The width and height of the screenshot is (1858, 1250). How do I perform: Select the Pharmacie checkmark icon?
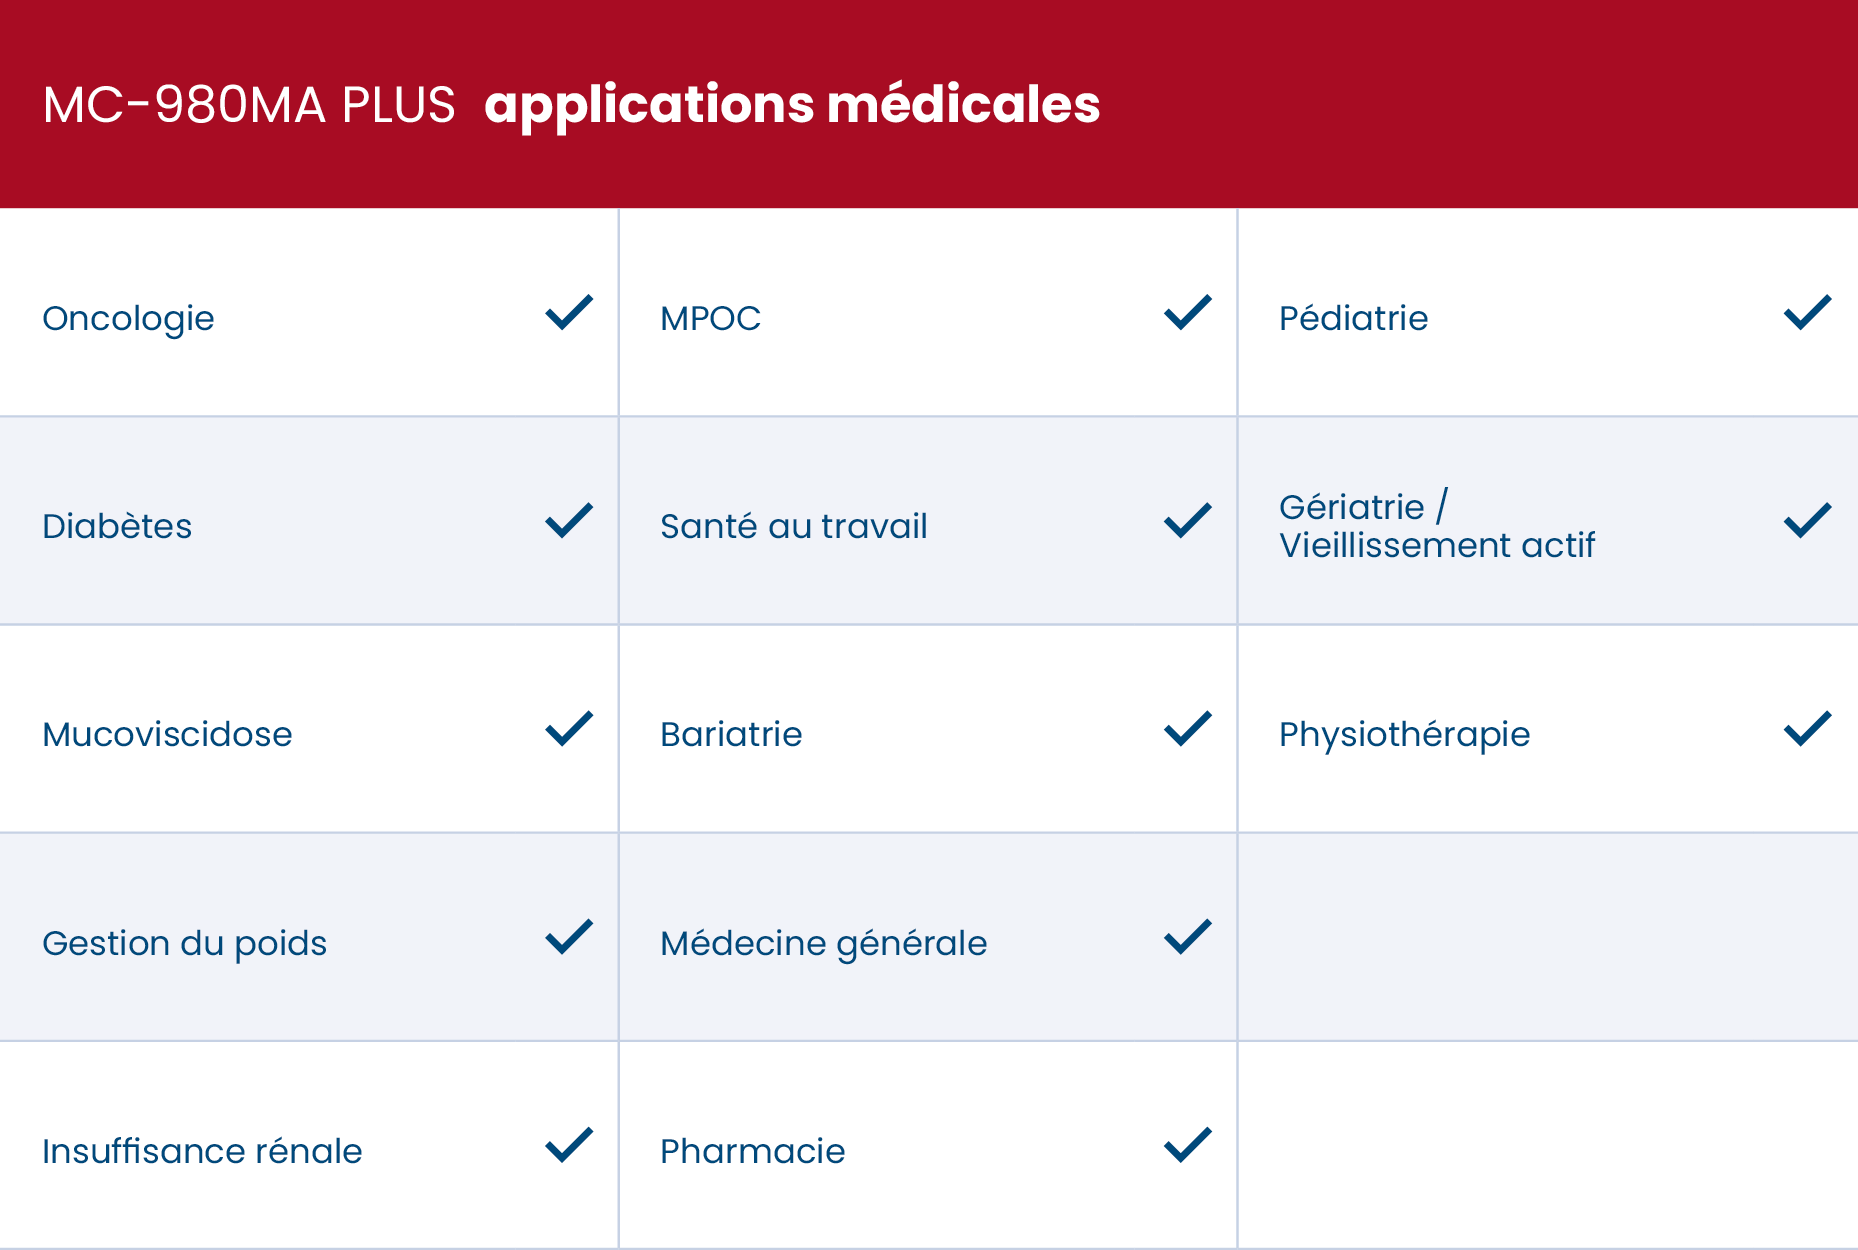[1188, 1145]
